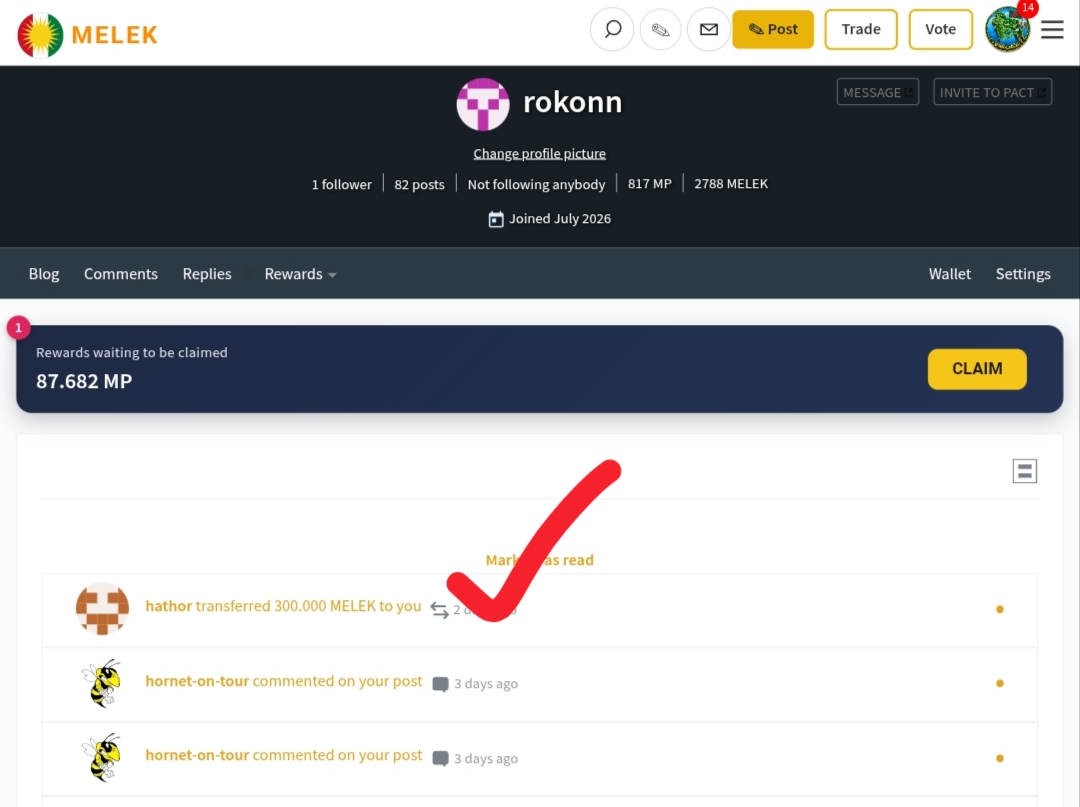Click the avatar on hornet-on-tour's last comment
Viewport: 1080px width, 807px height.
[x=102, y=757]
